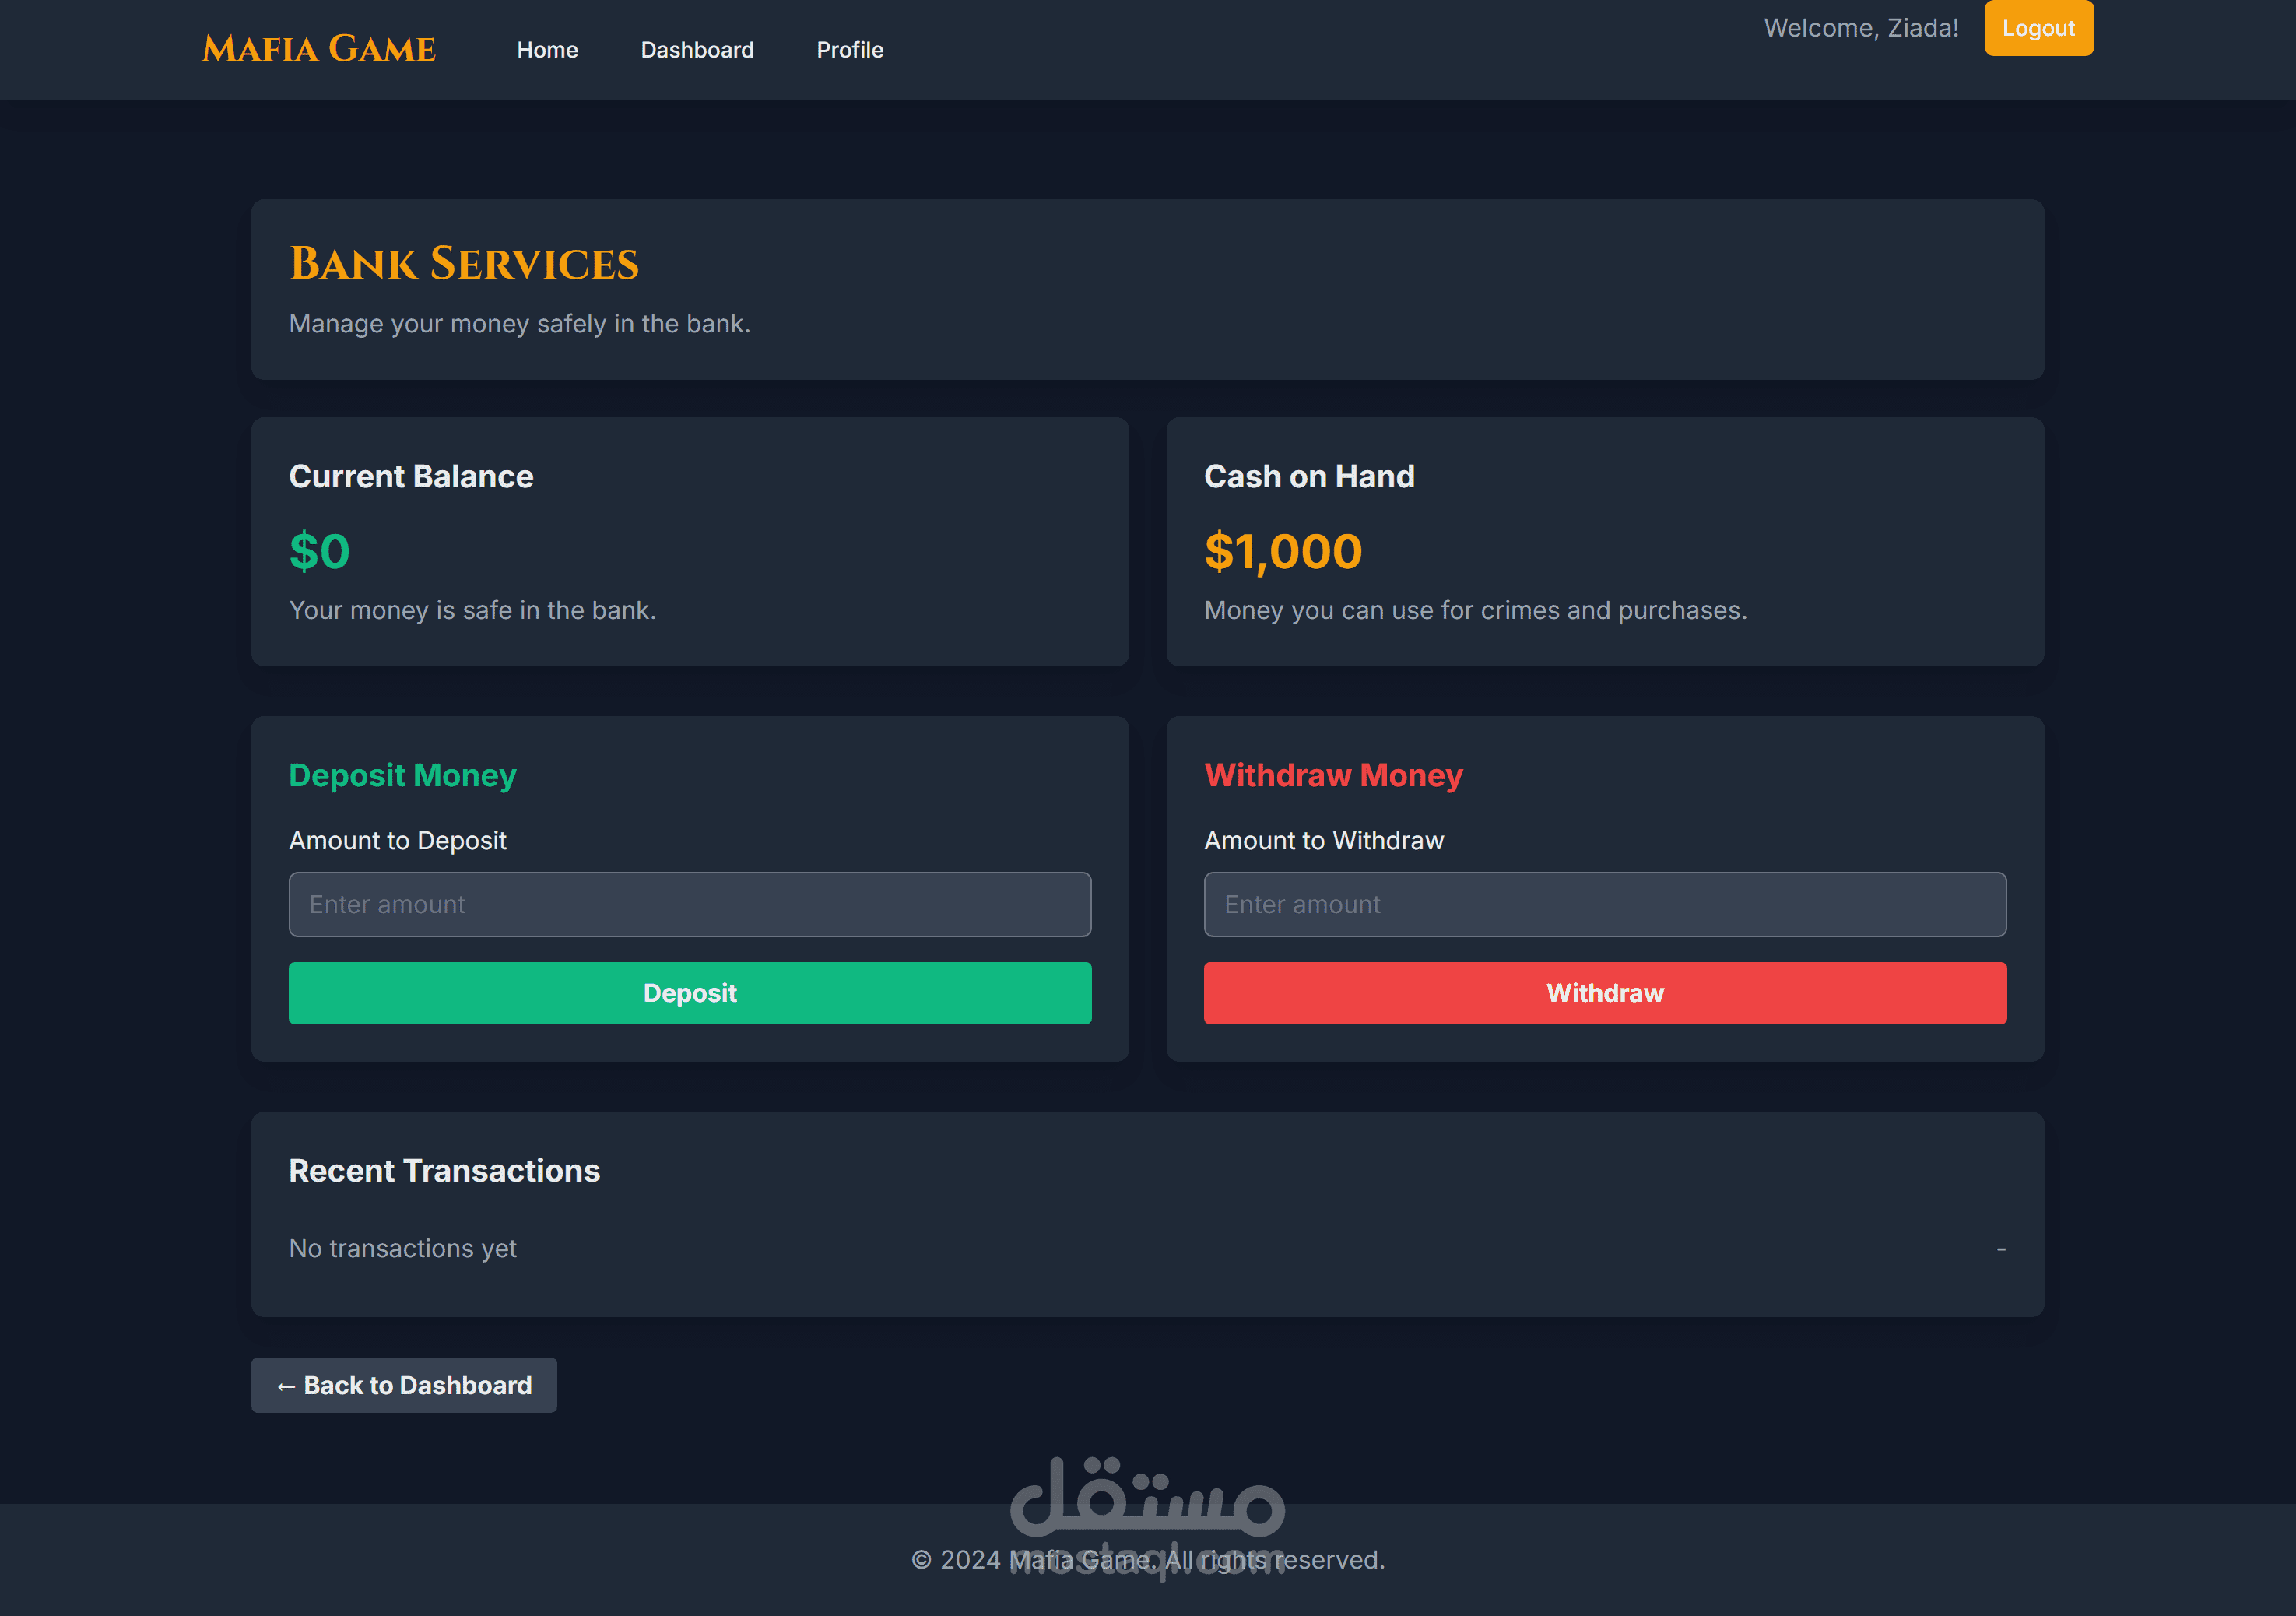The height and width of the screenshot is (1616, 2296).
Task: Go to Dashboard in navbar
Action: pyautogui.click(x=697, y=50)
